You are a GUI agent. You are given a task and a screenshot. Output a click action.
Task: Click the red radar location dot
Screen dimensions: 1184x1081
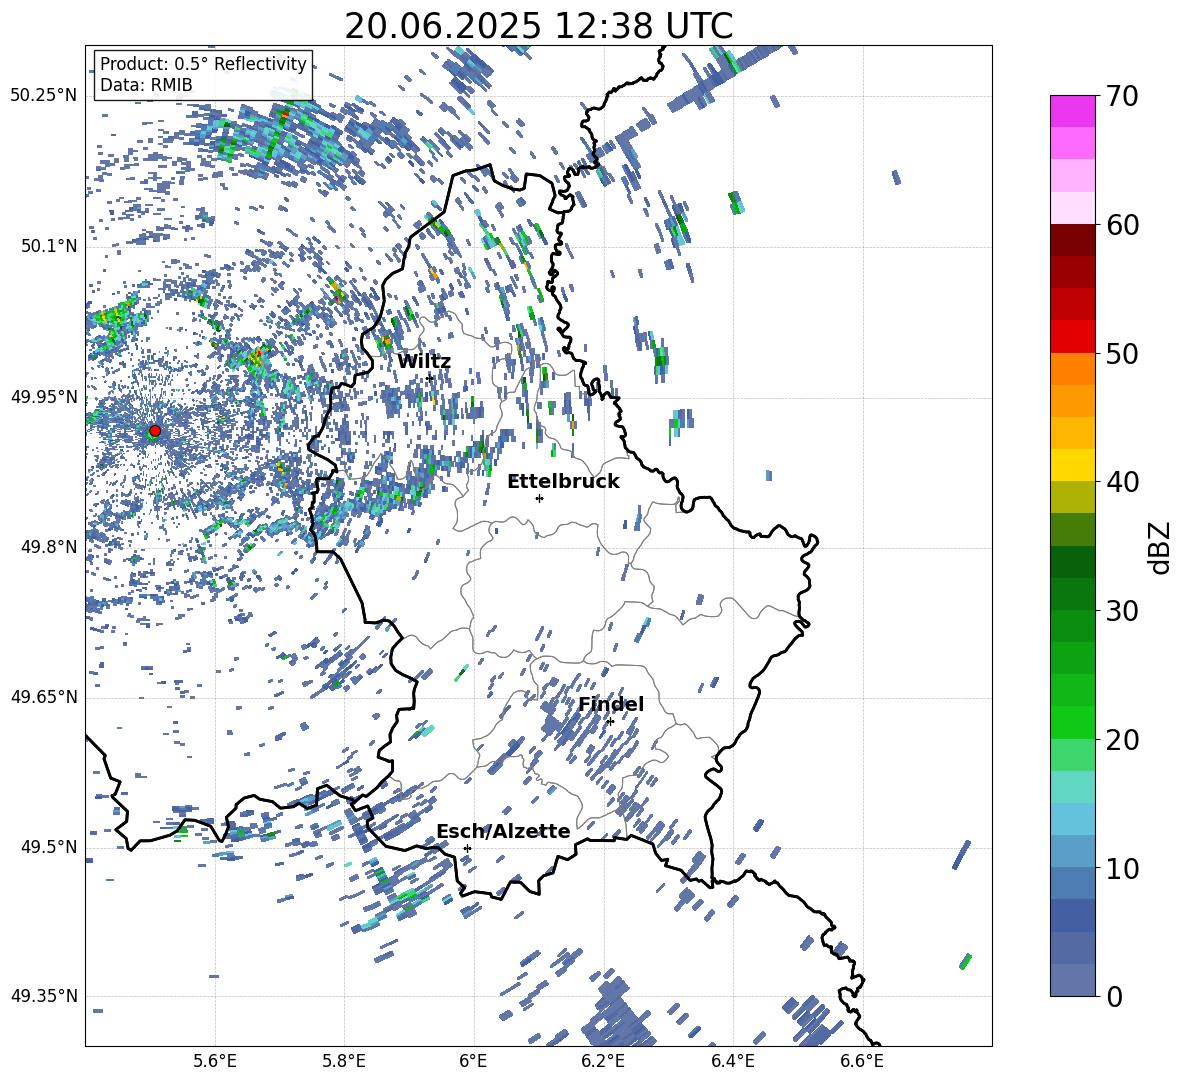pos(155,431)
